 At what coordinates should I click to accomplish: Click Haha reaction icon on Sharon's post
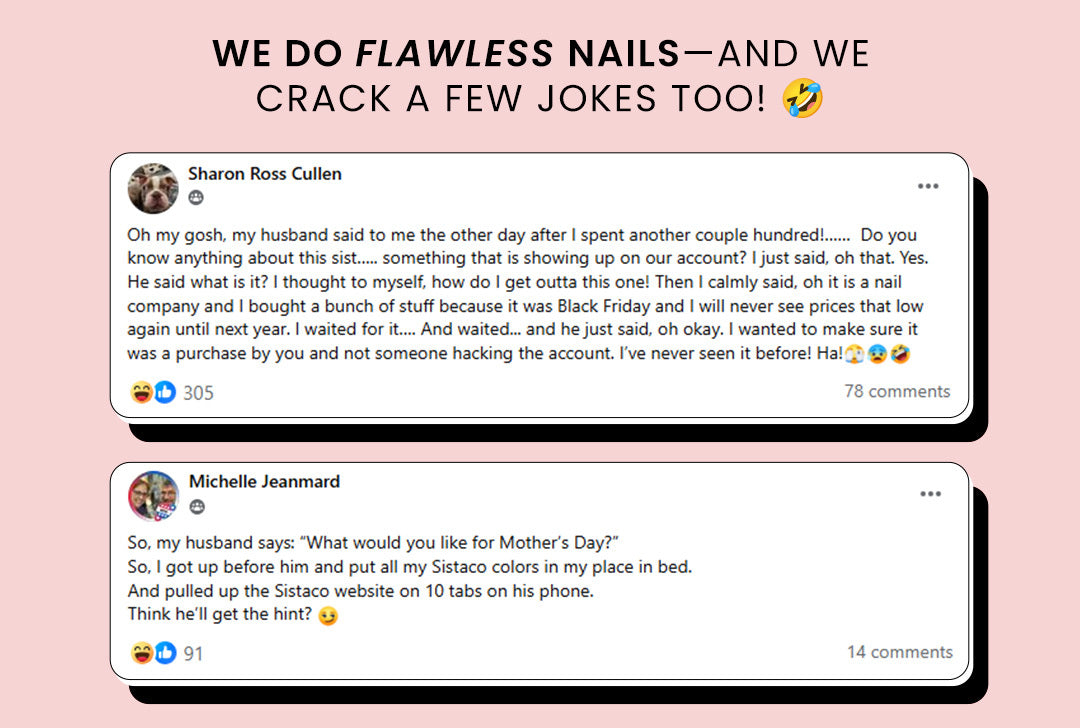point(143,392)
